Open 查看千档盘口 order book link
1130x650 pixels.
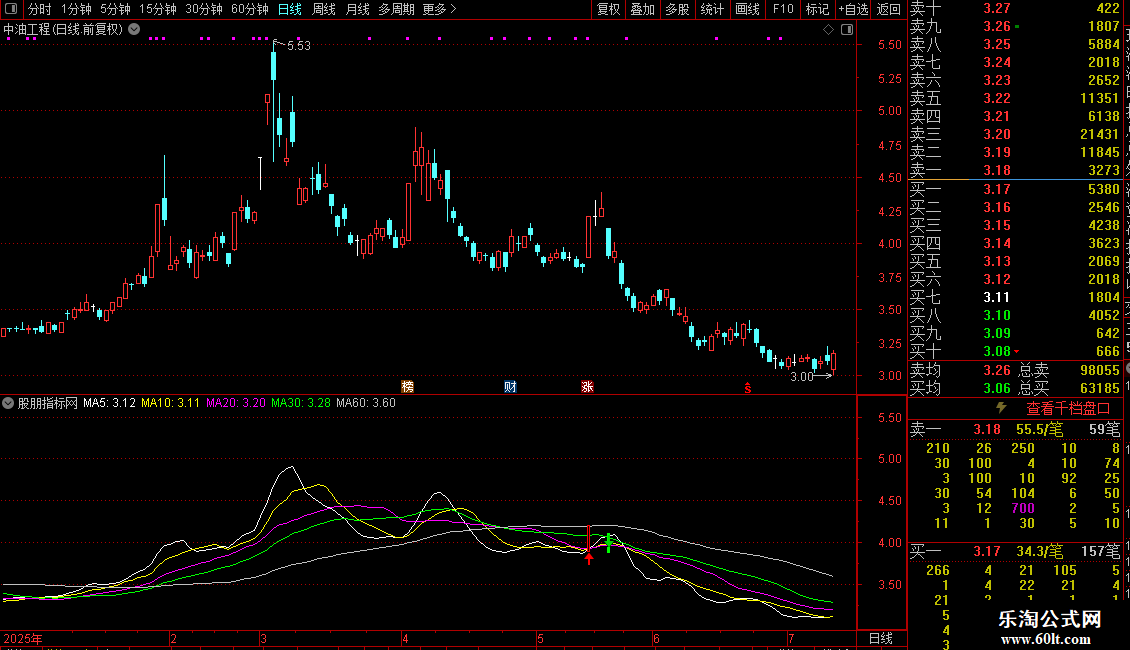pos(1068,409)
